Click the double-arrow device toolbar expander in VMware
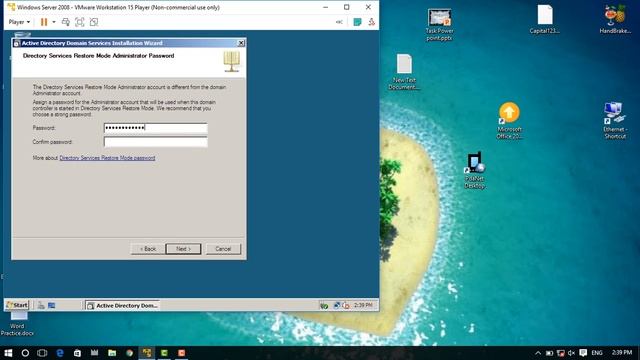 339,22
